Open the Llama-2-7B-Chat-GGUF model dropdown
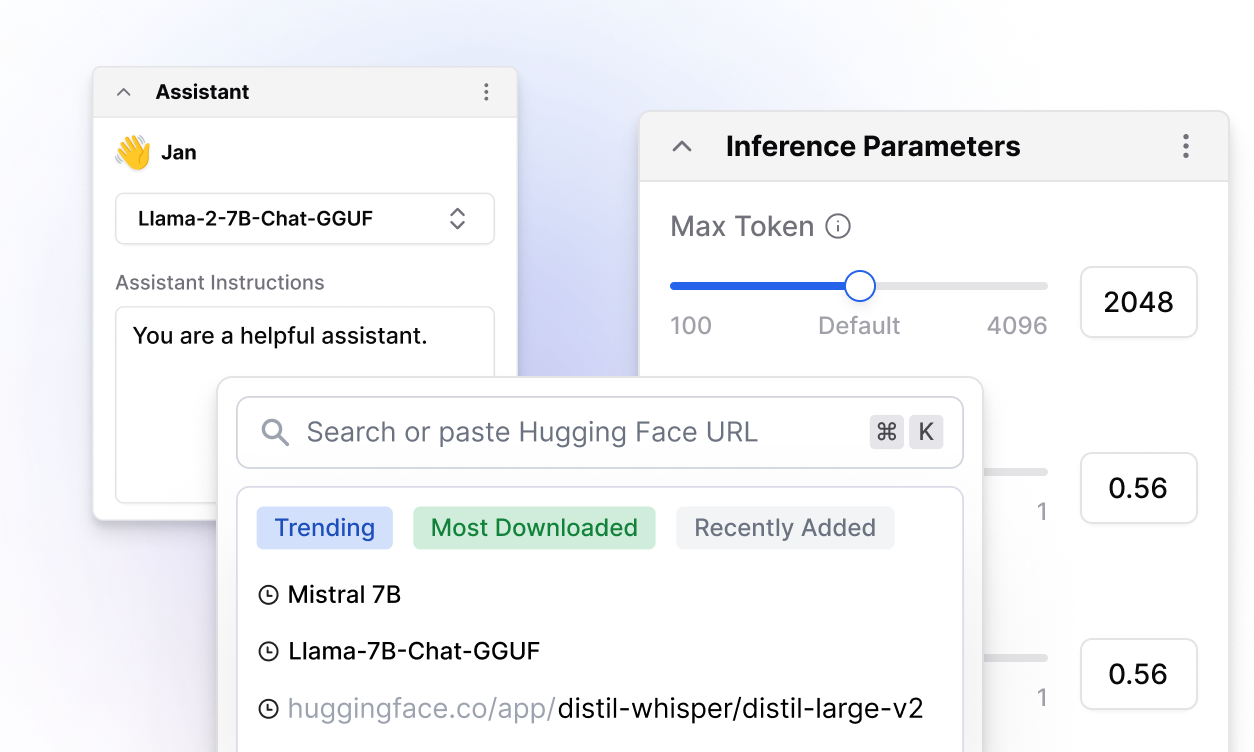This screenshot has height=752, width=1254. (x=305, y=219)
